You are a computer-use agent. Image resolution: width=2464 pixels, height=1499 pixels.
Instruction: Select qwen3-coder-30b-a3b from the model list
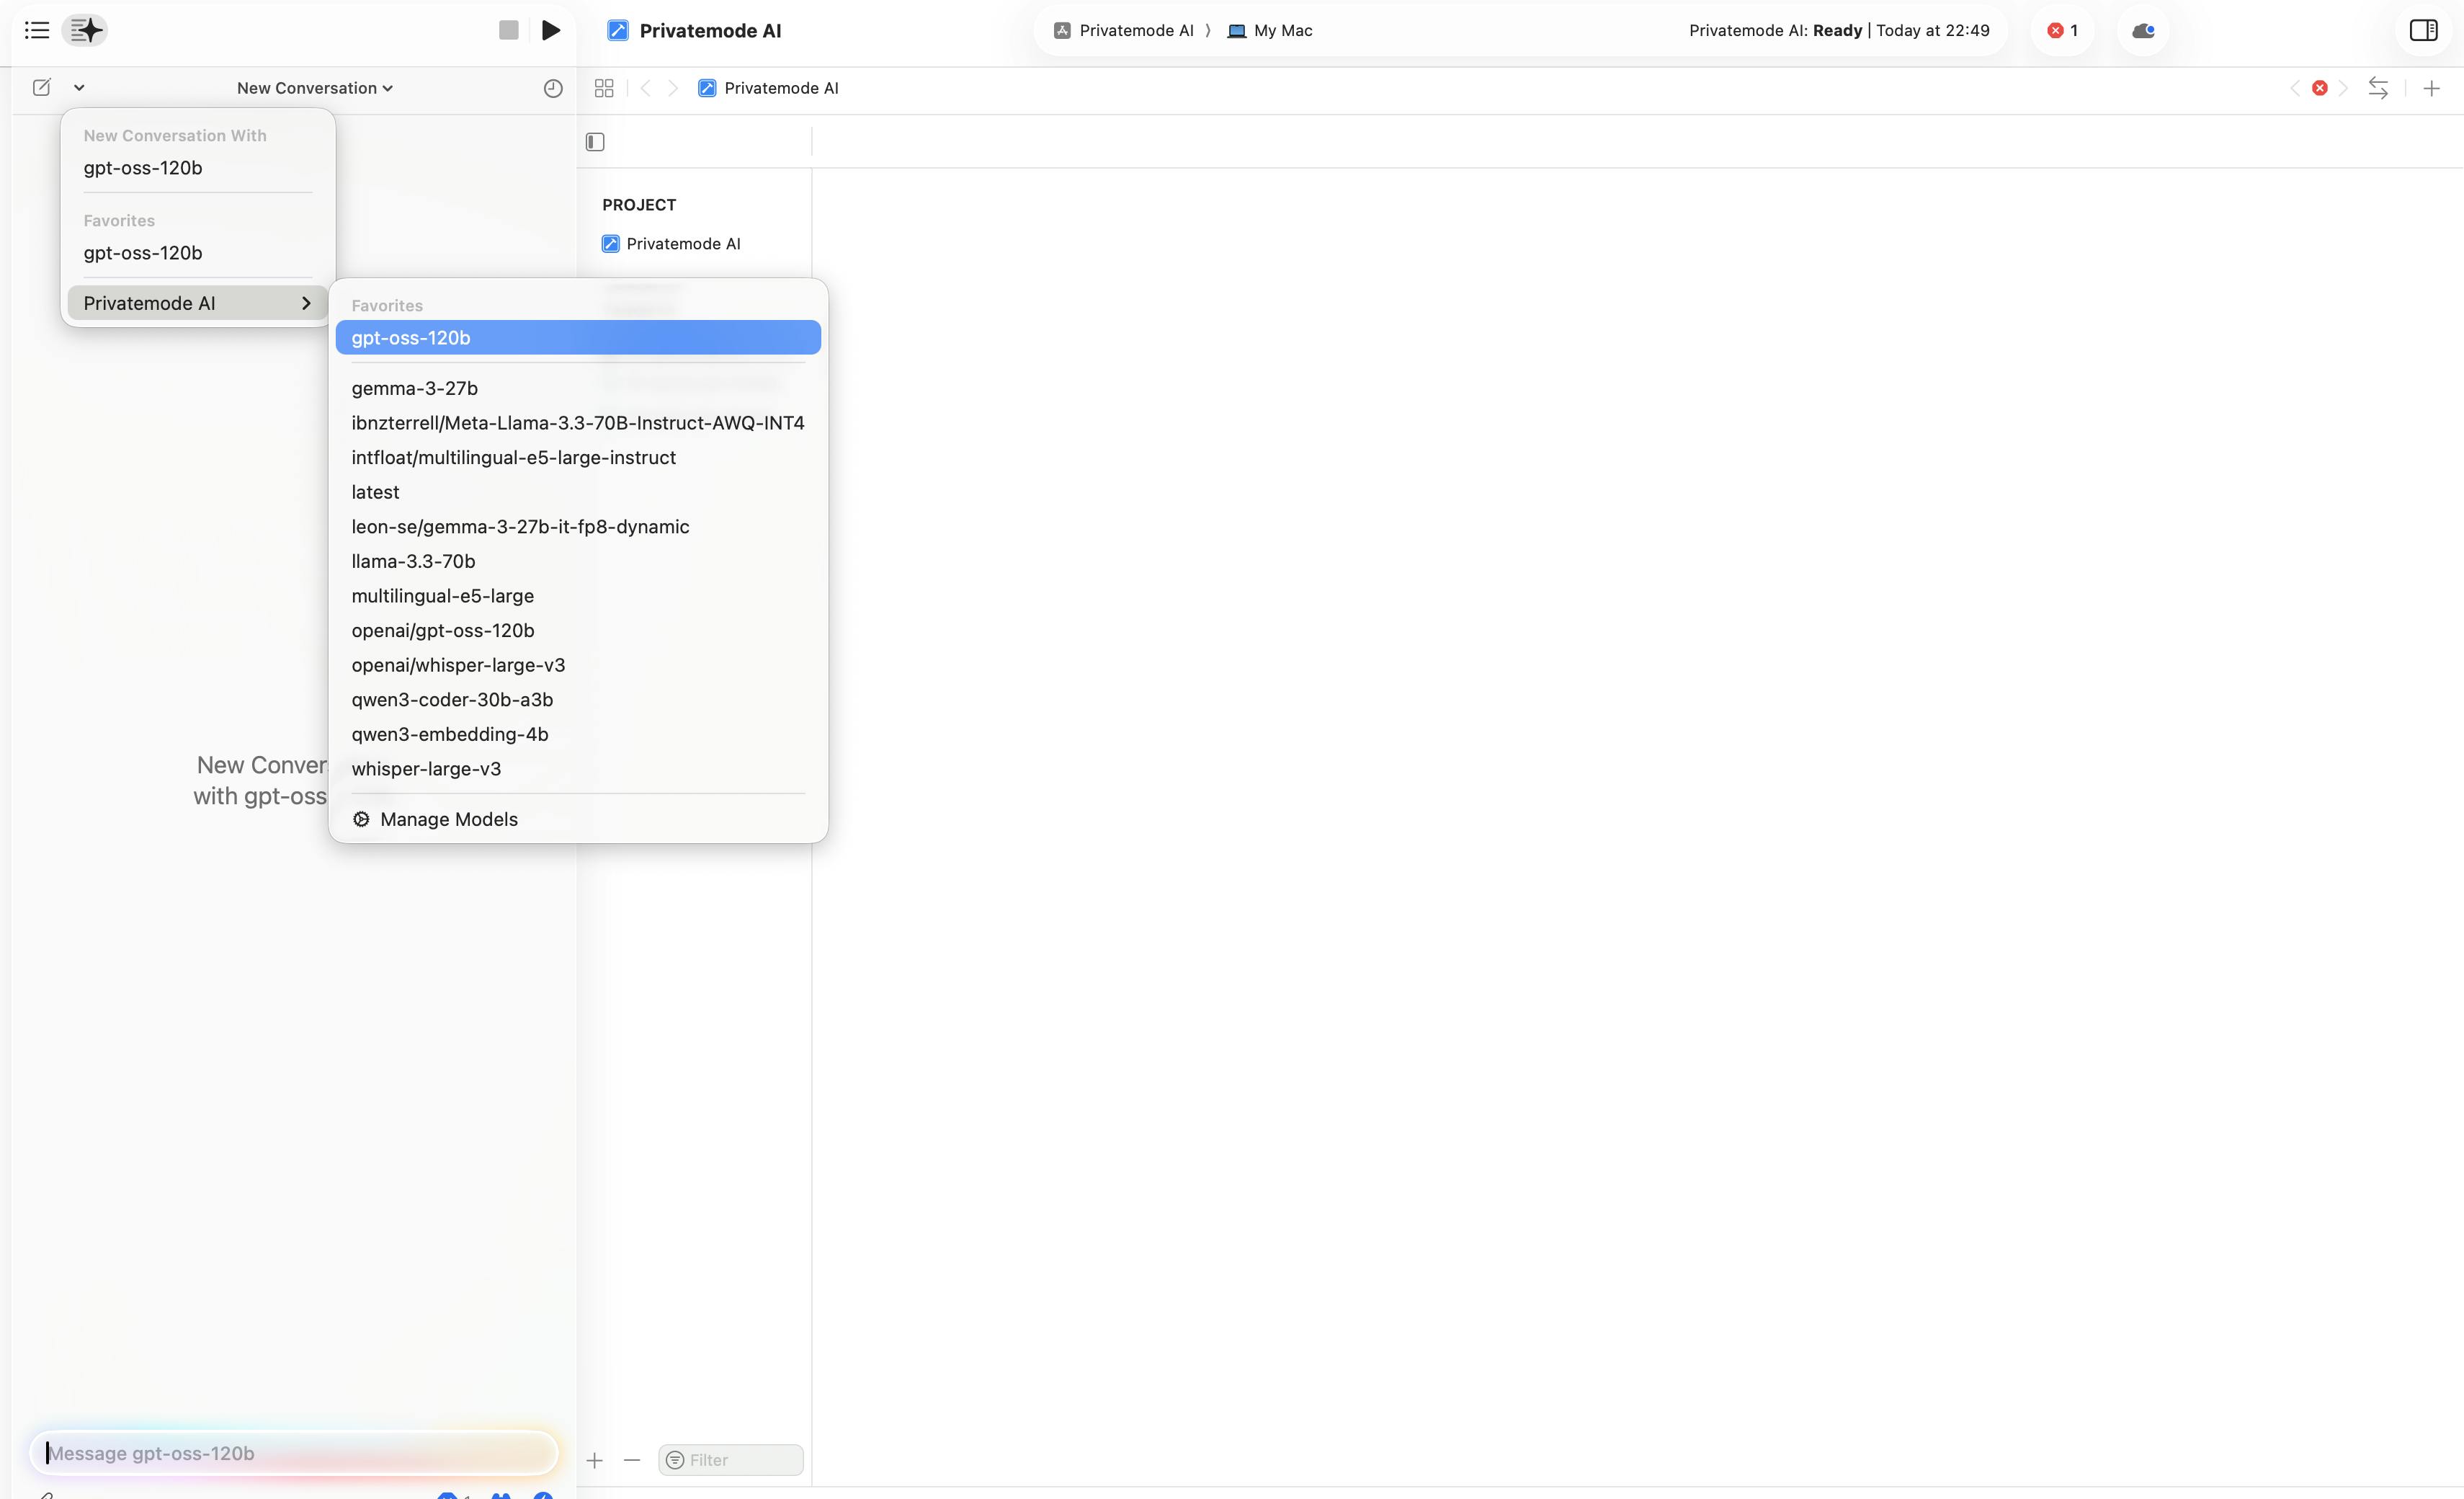tap(452, 699)
